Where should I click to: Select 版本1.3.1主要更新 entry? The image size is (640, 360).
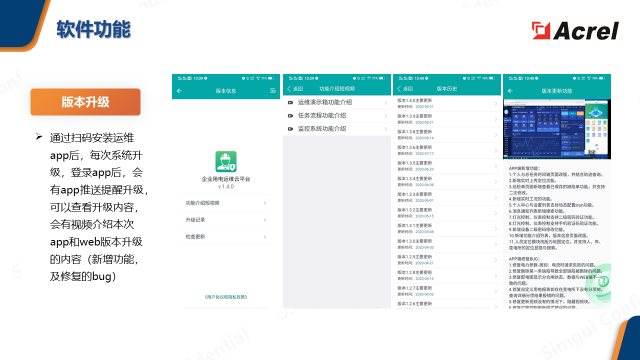pos(447,229)
